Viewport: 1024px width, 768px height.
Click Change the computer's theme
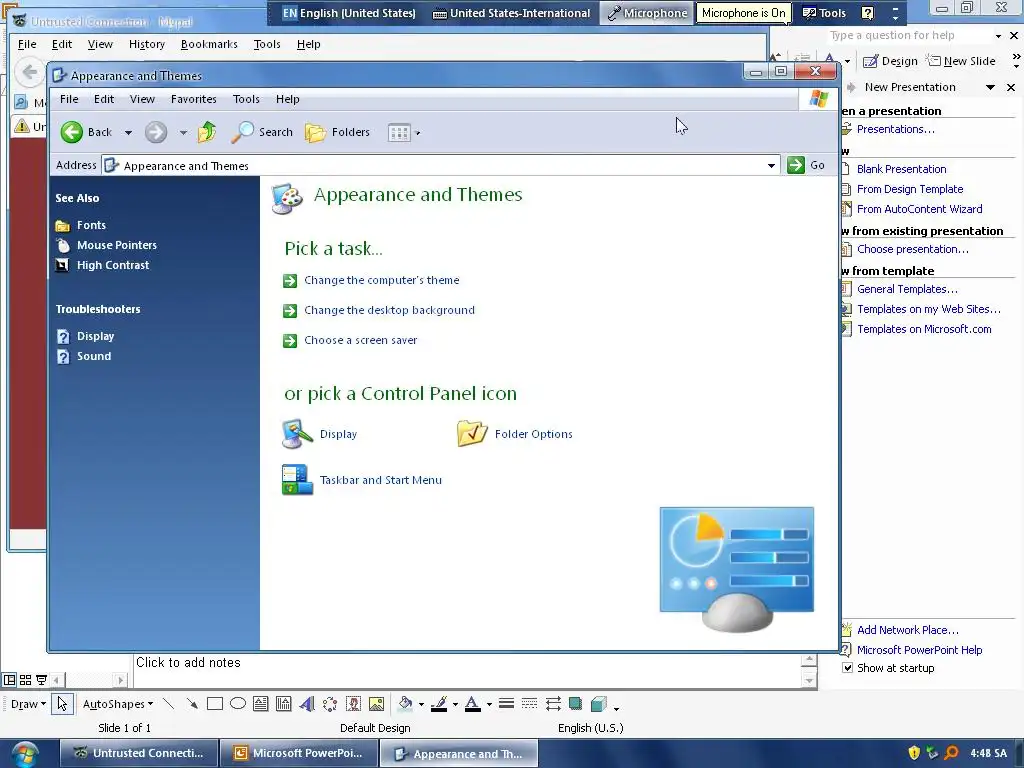[x=381, y=280]
